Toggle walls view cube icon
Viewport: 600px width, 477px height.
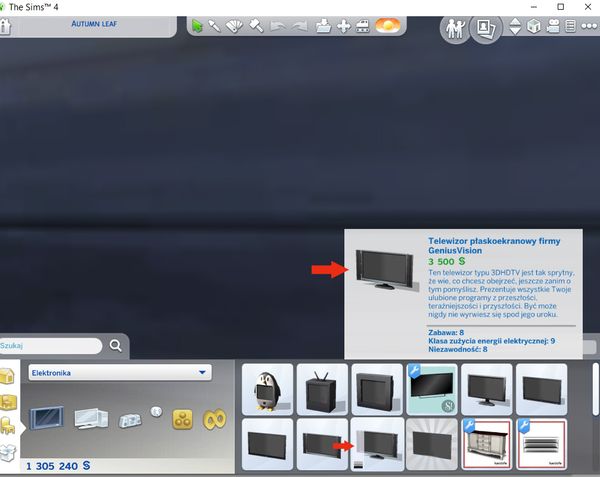tap(534, 26)
